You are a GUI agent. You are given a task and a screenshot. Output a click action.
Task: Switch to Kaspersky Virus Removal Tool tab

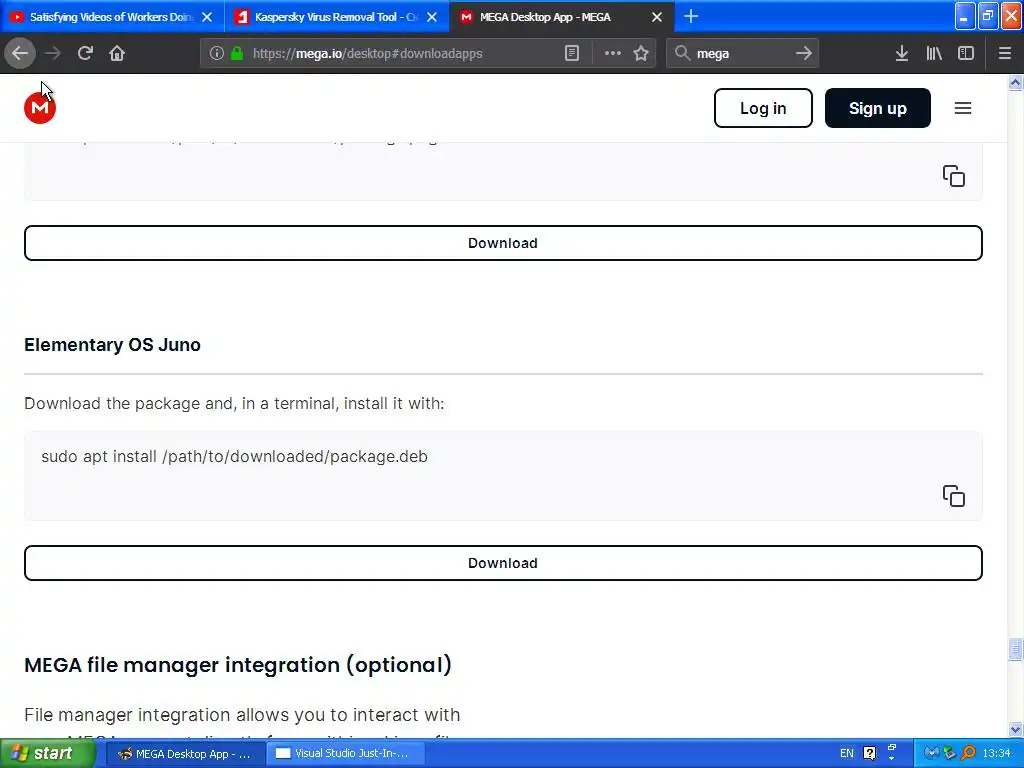337,17
